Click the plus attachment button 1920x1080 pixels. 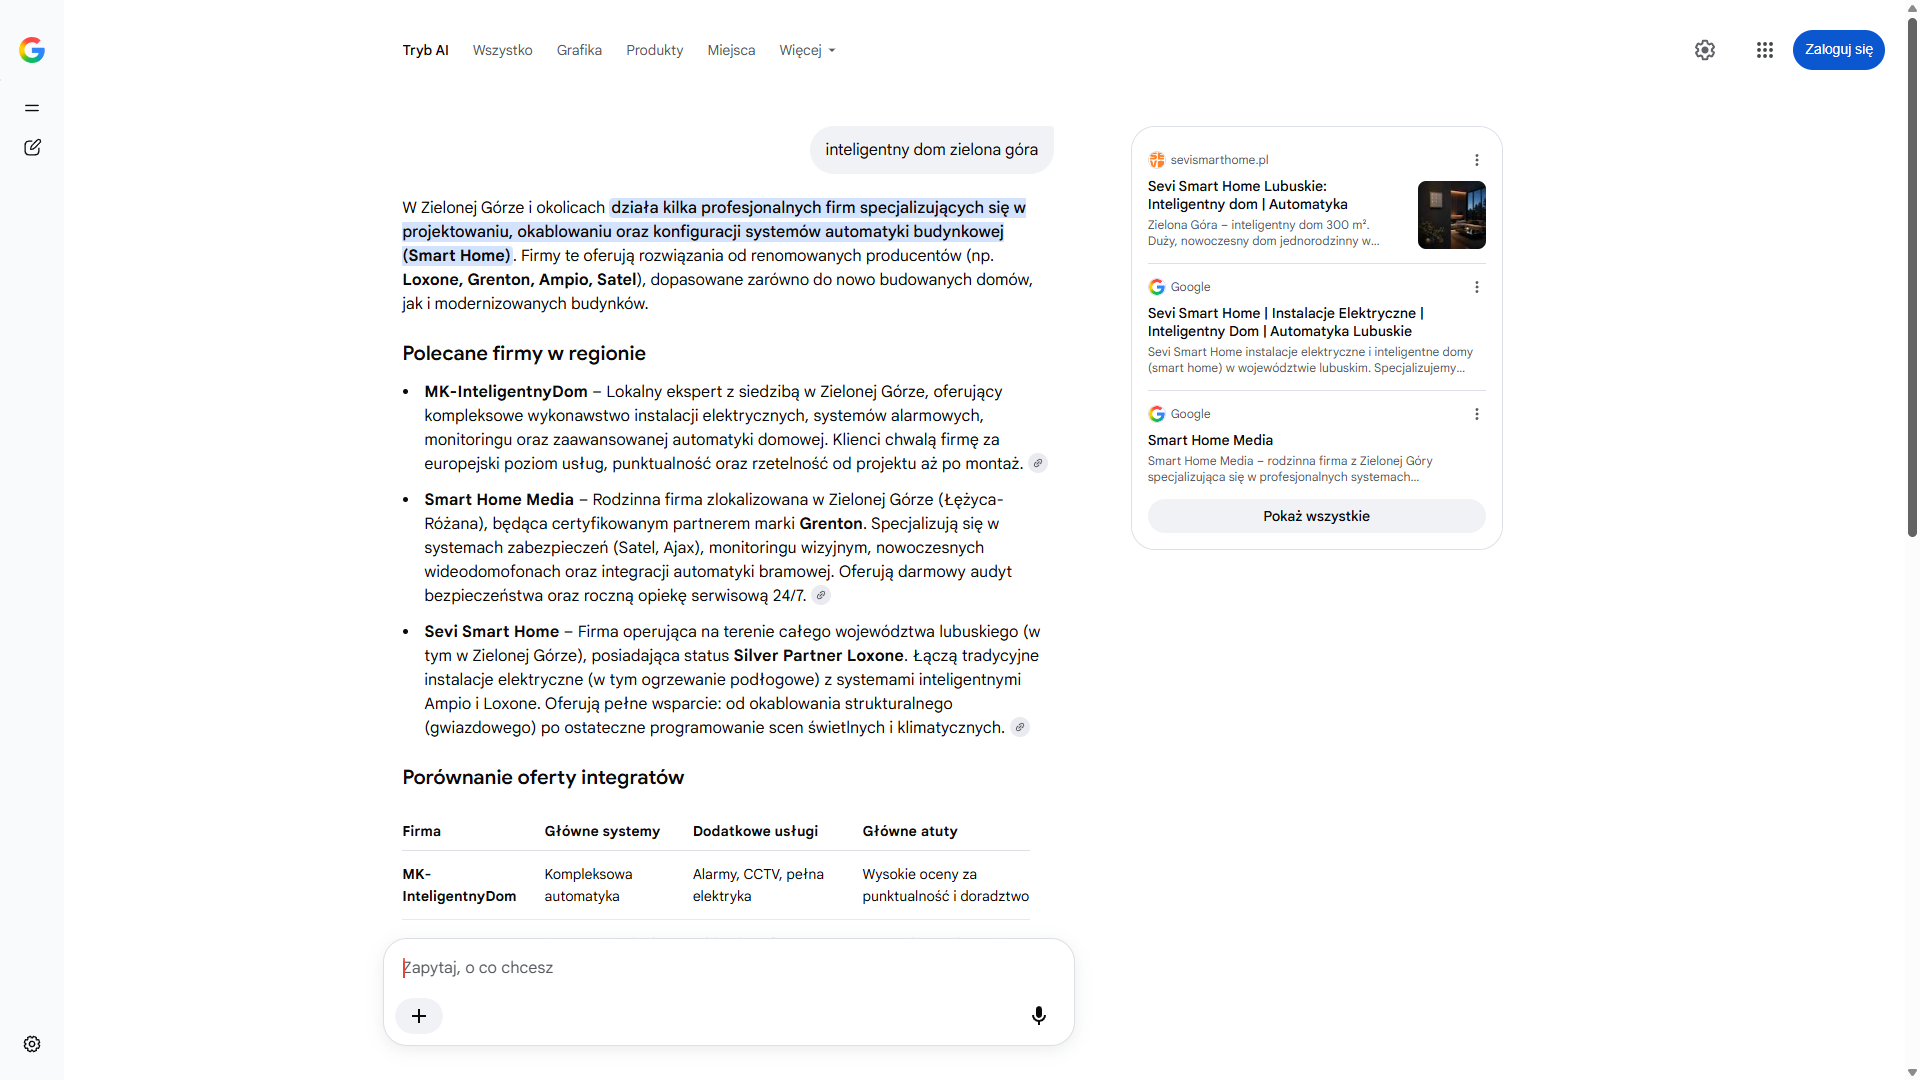coord(419,1016)
